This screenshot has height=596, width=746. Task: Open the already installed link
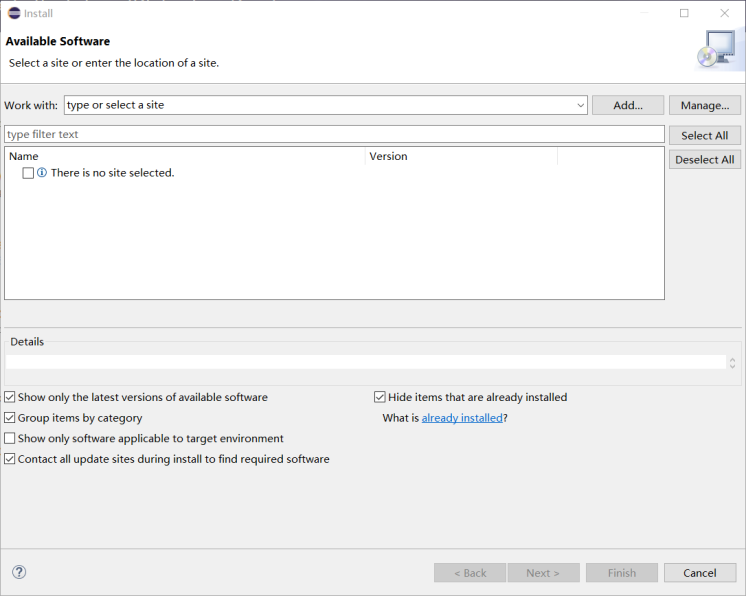tap(462, 418)
